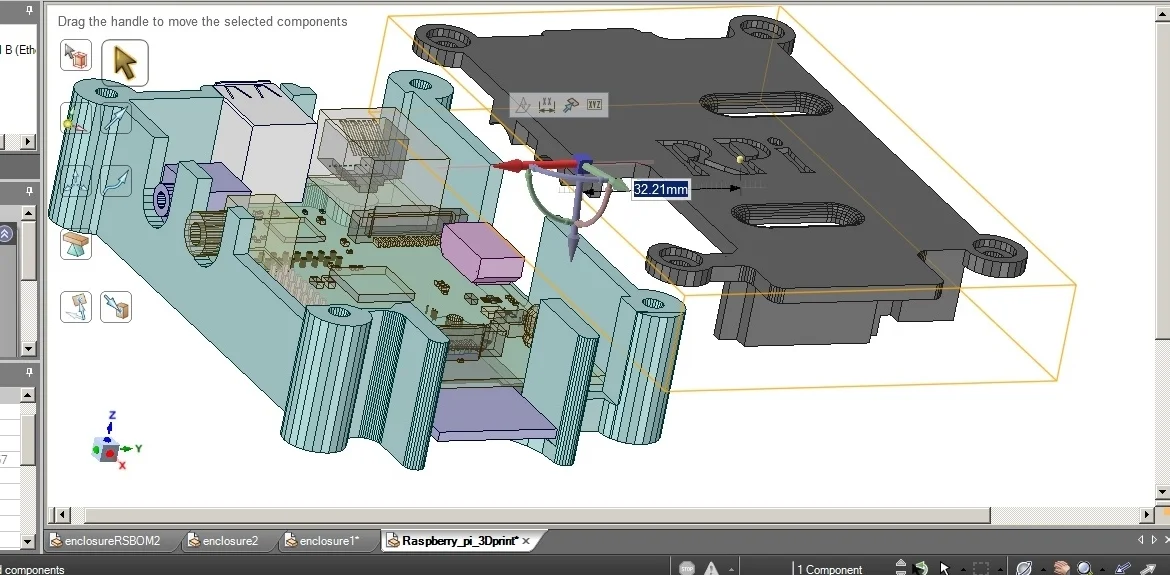Viewport: 1170px width, 575px height.
Task: Click the bottom-left panel scrollbar down arrow
Action: pos(28,542)
